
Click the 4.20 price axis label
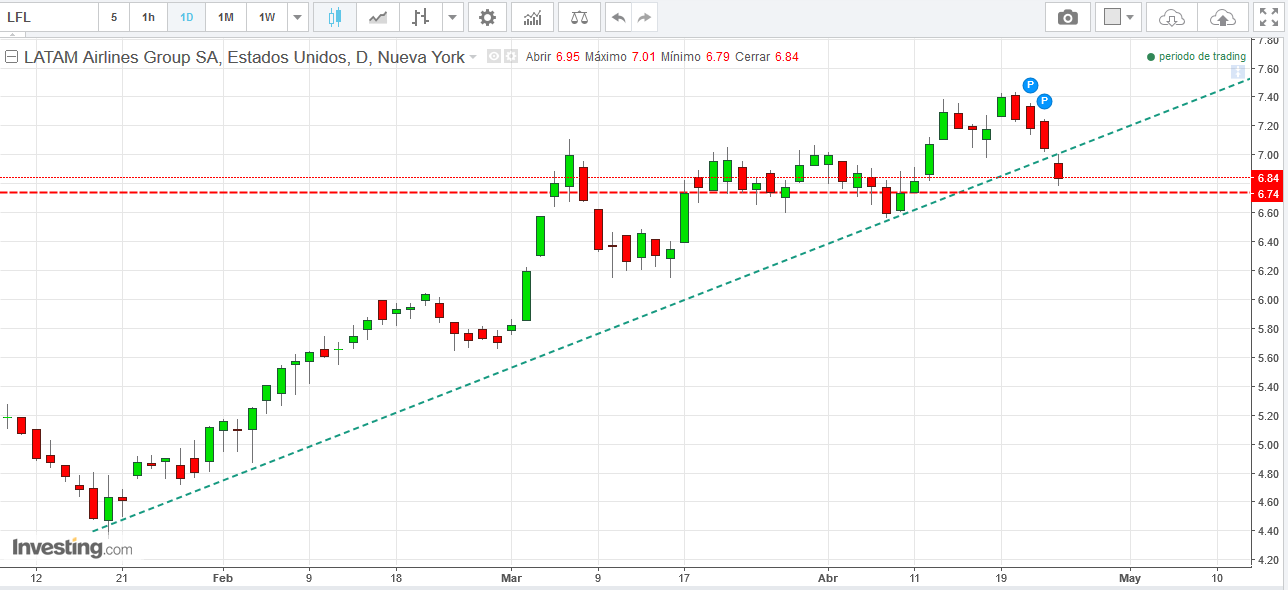1268,560
